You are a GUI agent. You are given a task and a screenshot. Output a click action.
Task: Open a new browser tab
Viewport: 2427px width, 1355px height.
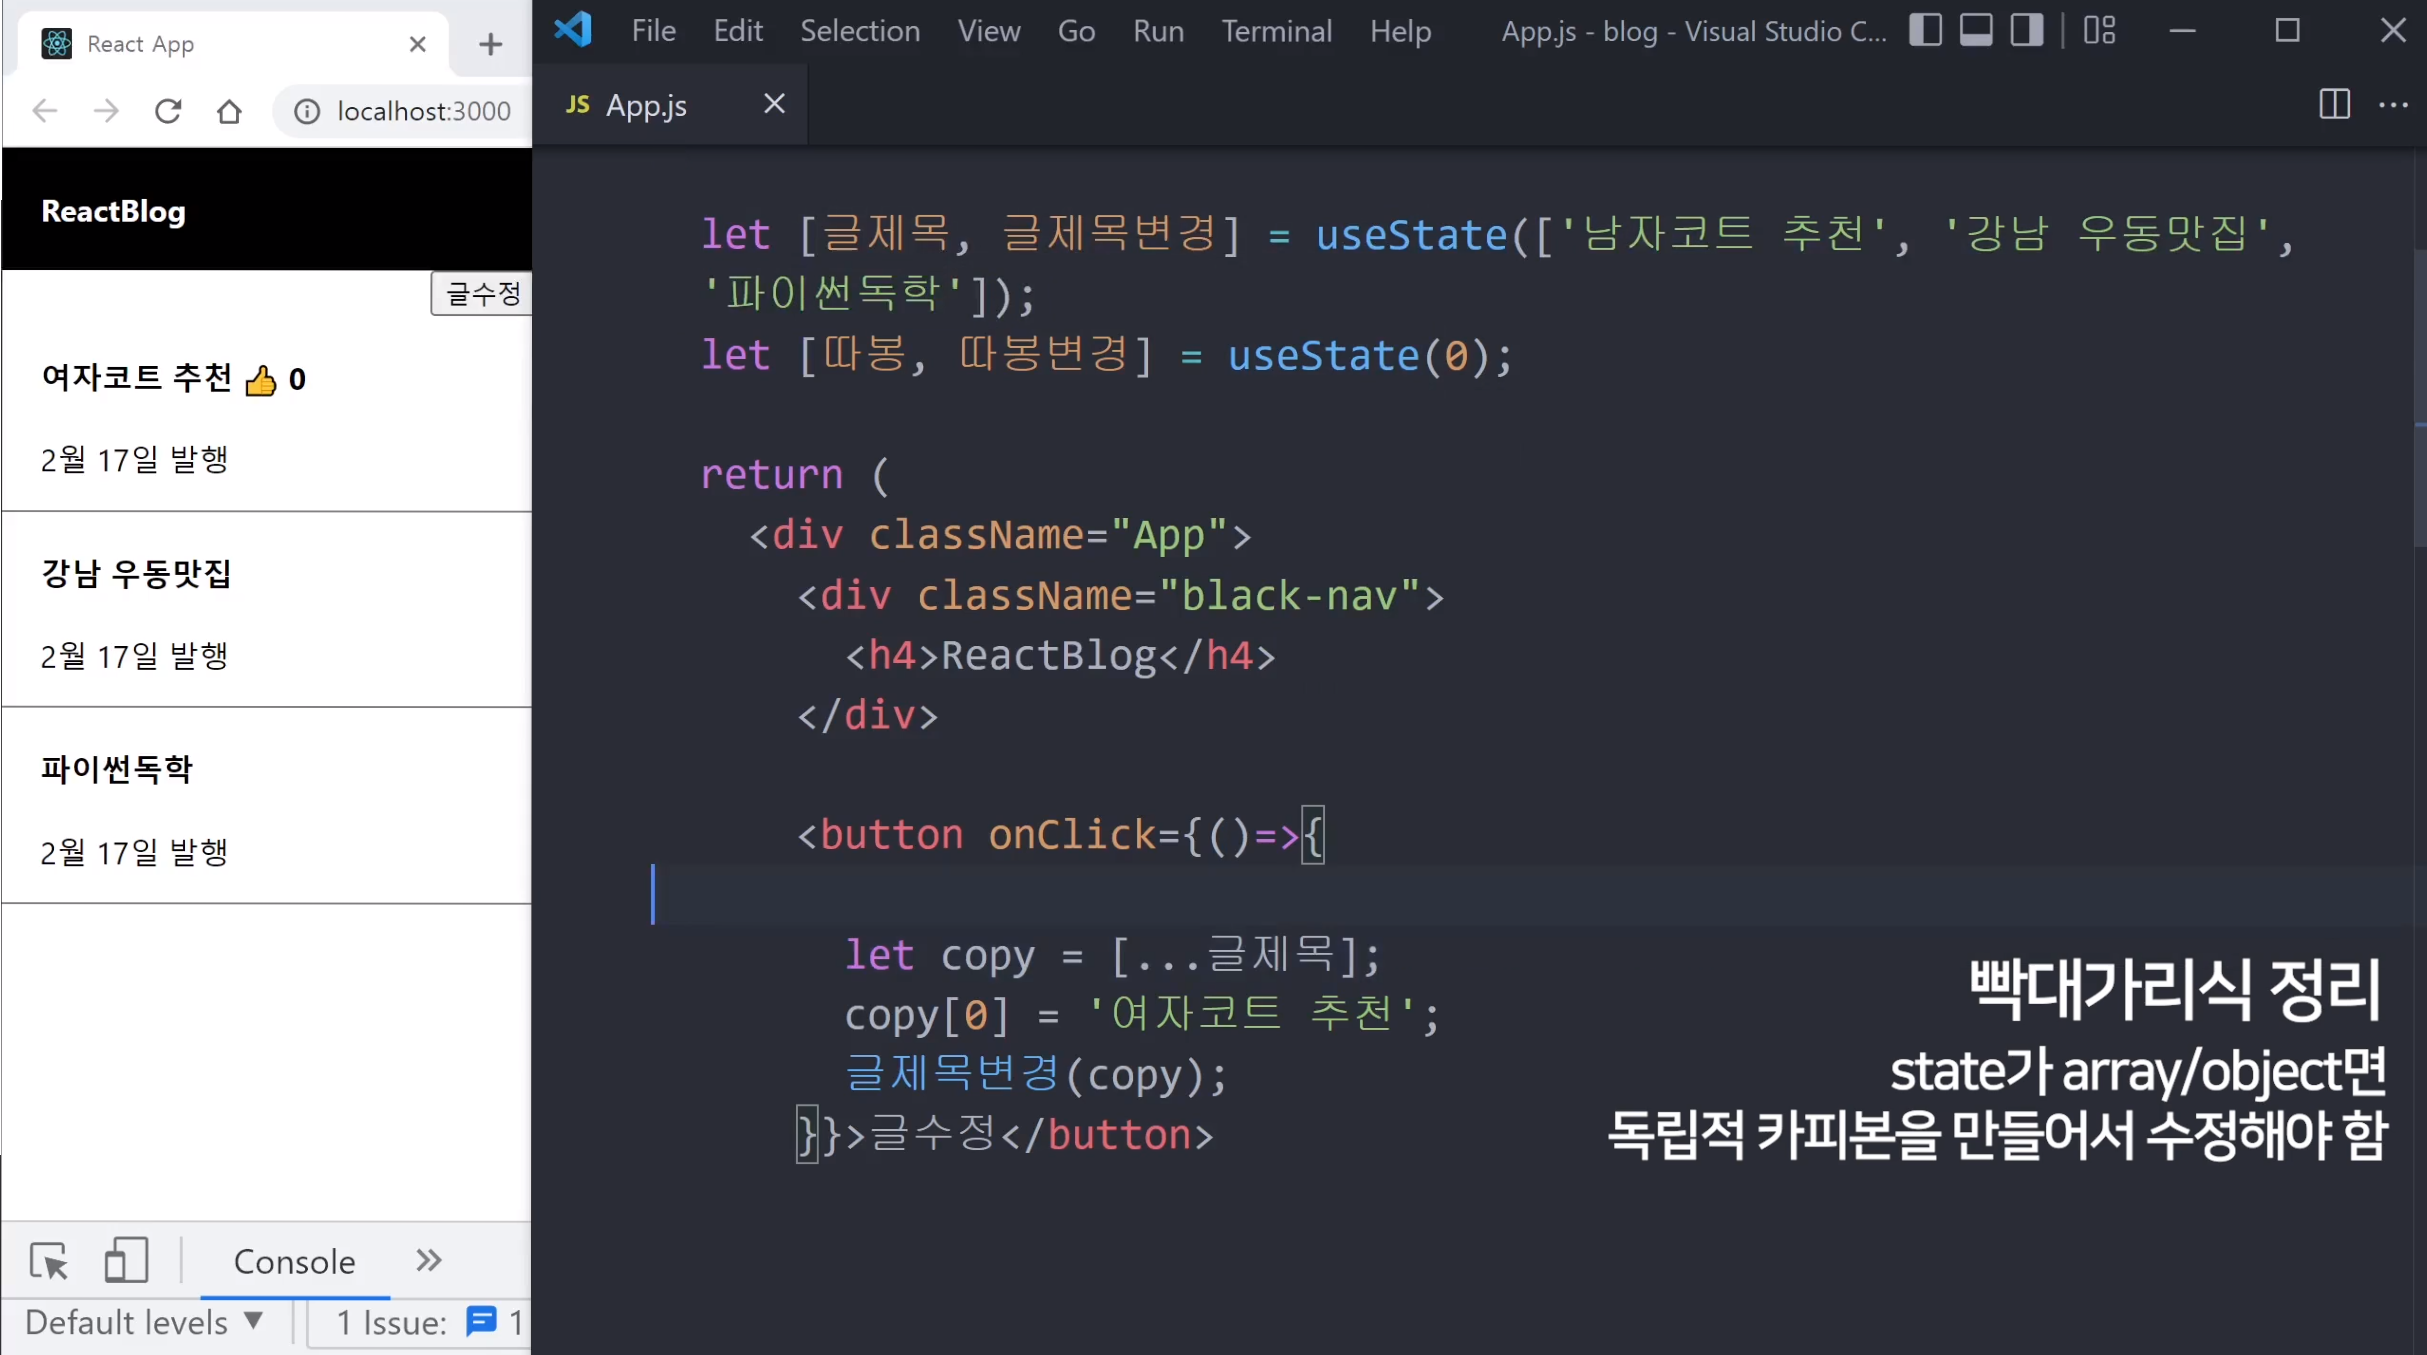[x=490, y=44]
